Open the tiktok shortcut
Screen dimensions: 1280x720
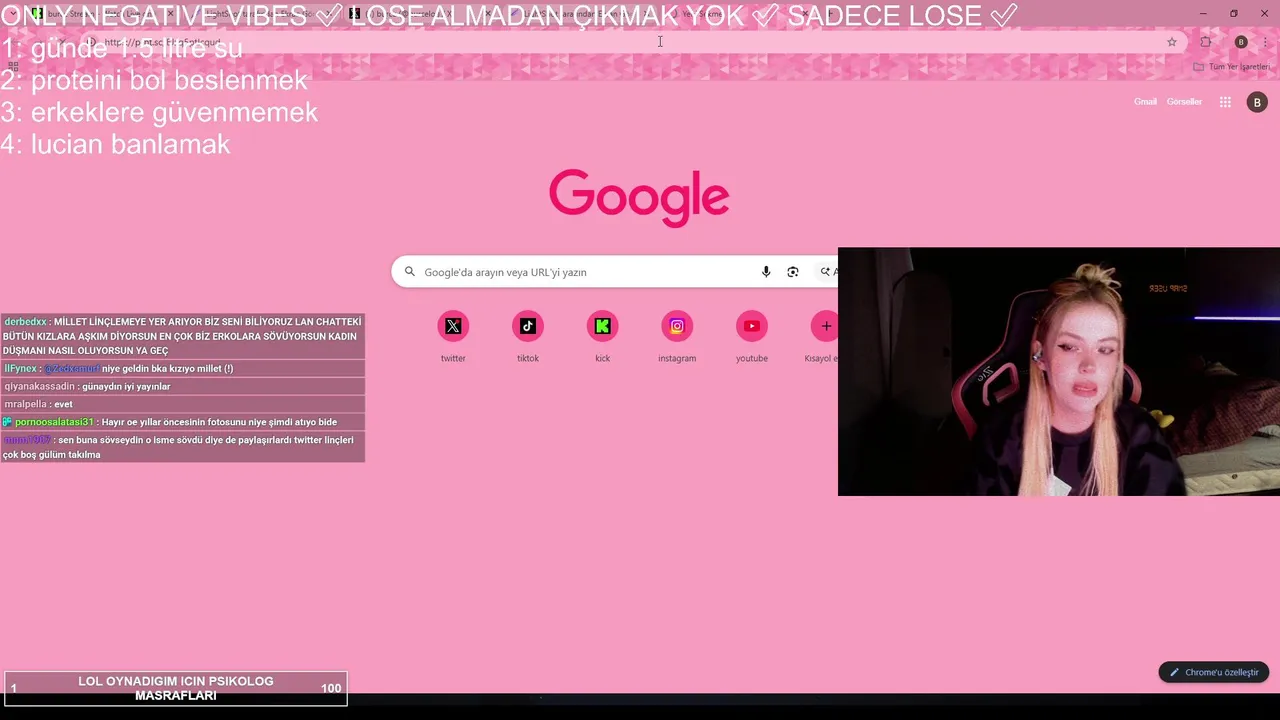coord(528,326)
